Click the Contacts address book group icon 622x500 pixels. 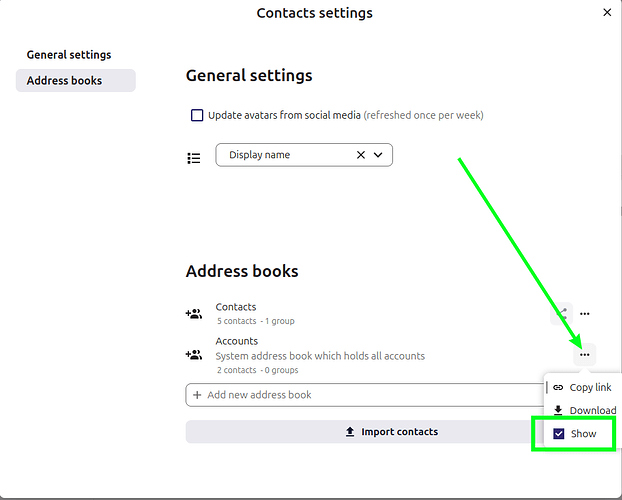tap(194, 314)
